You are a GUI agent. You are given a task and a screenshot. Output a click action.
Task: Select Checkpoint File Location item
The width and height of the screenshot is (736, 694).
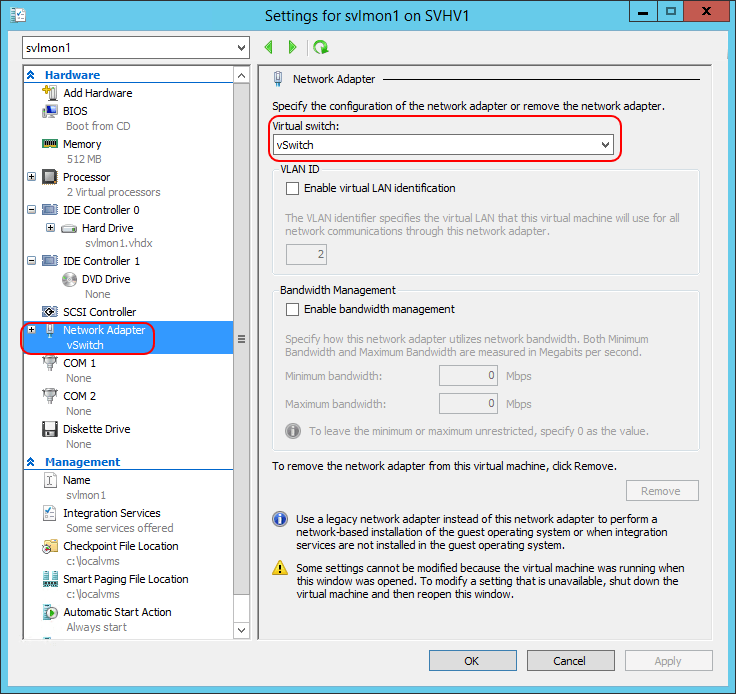point(121,546)
